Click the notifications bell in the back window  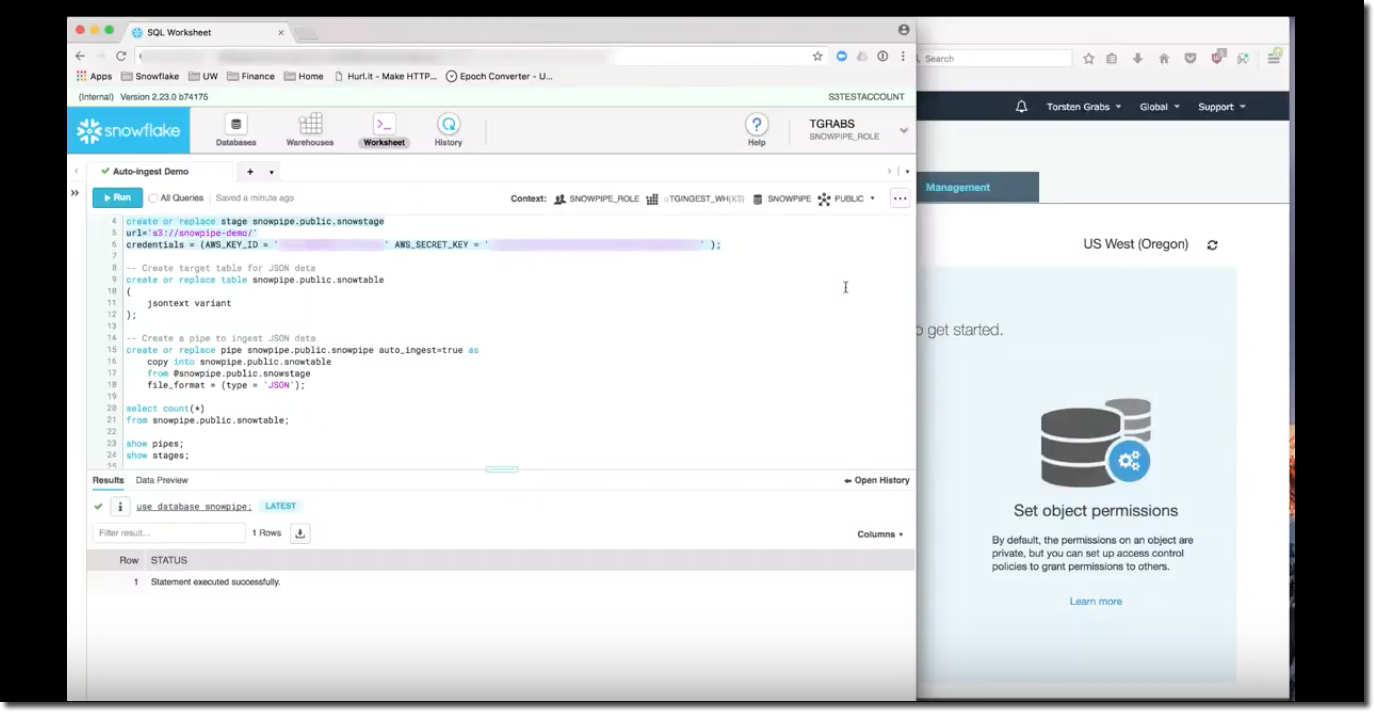(x=1021, y=107)
